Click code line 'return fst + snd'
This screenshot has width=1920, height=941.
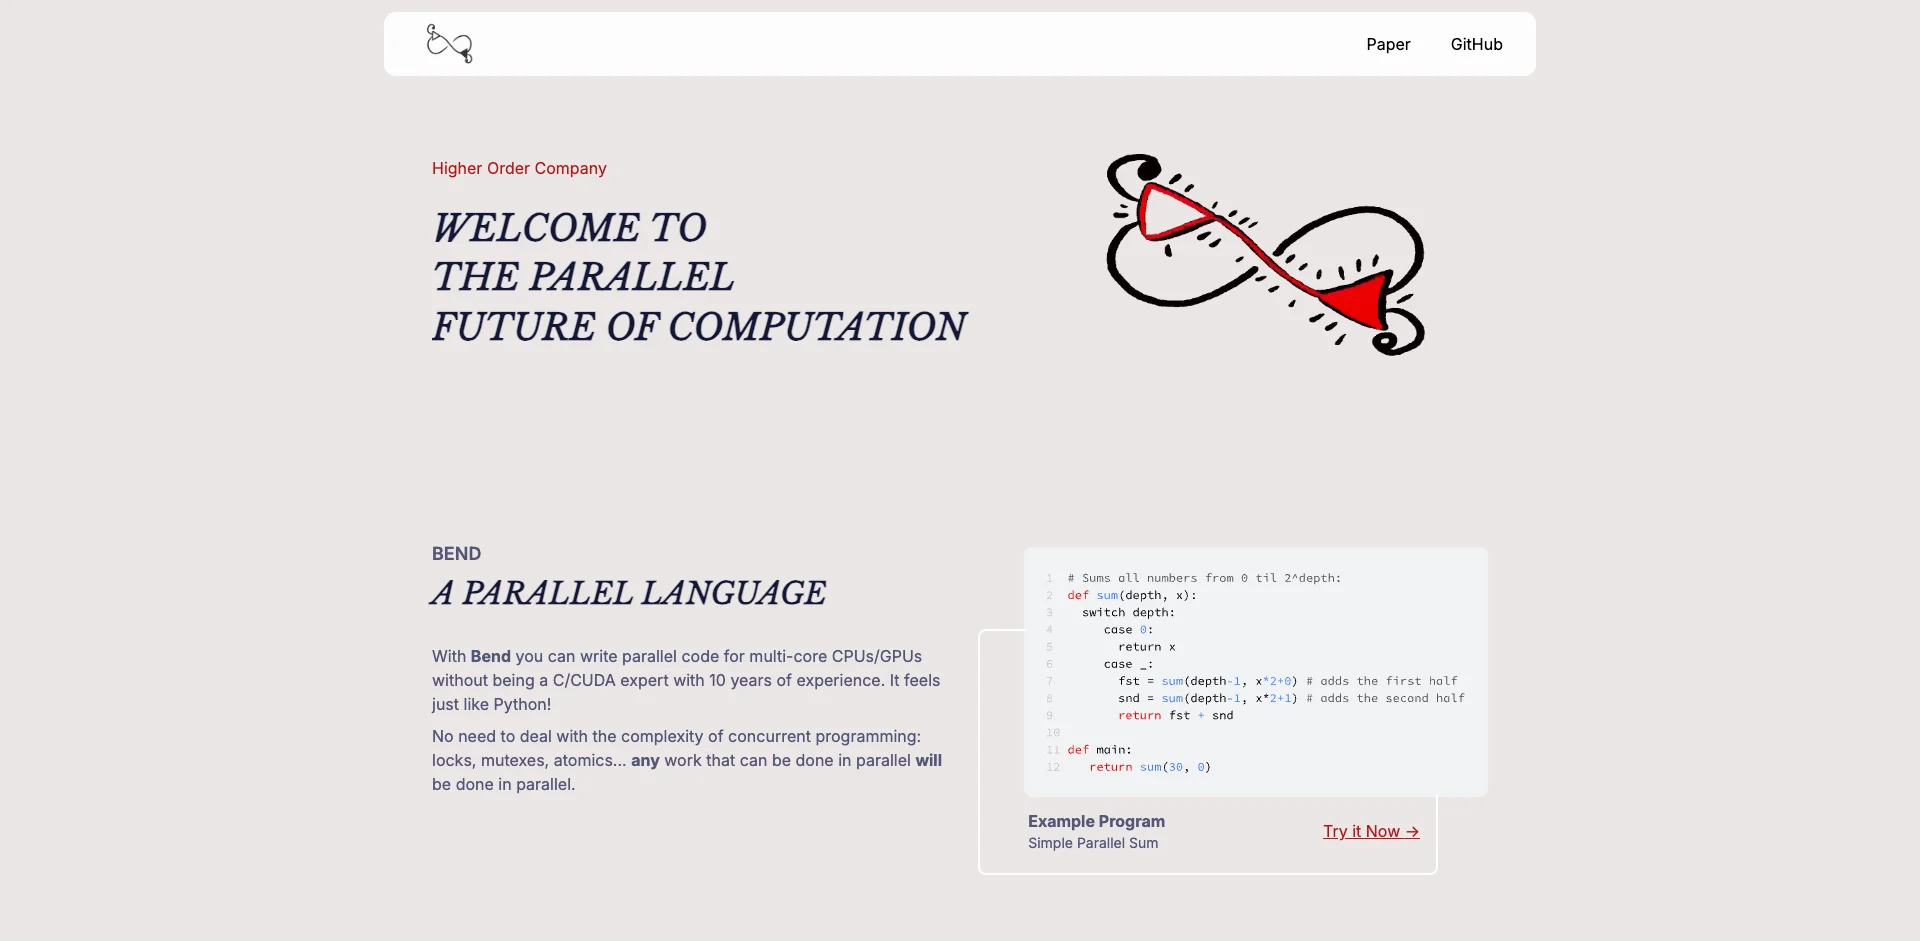1176,715
